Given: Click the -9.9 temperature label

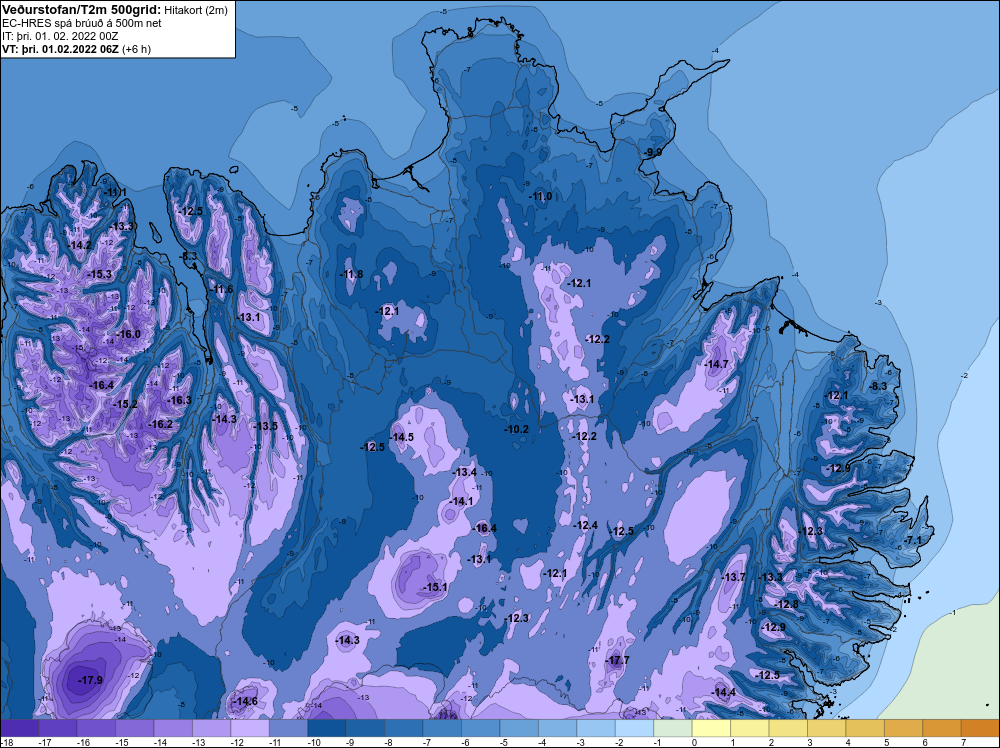Looking at the screenshot, I should click(652, 152).
